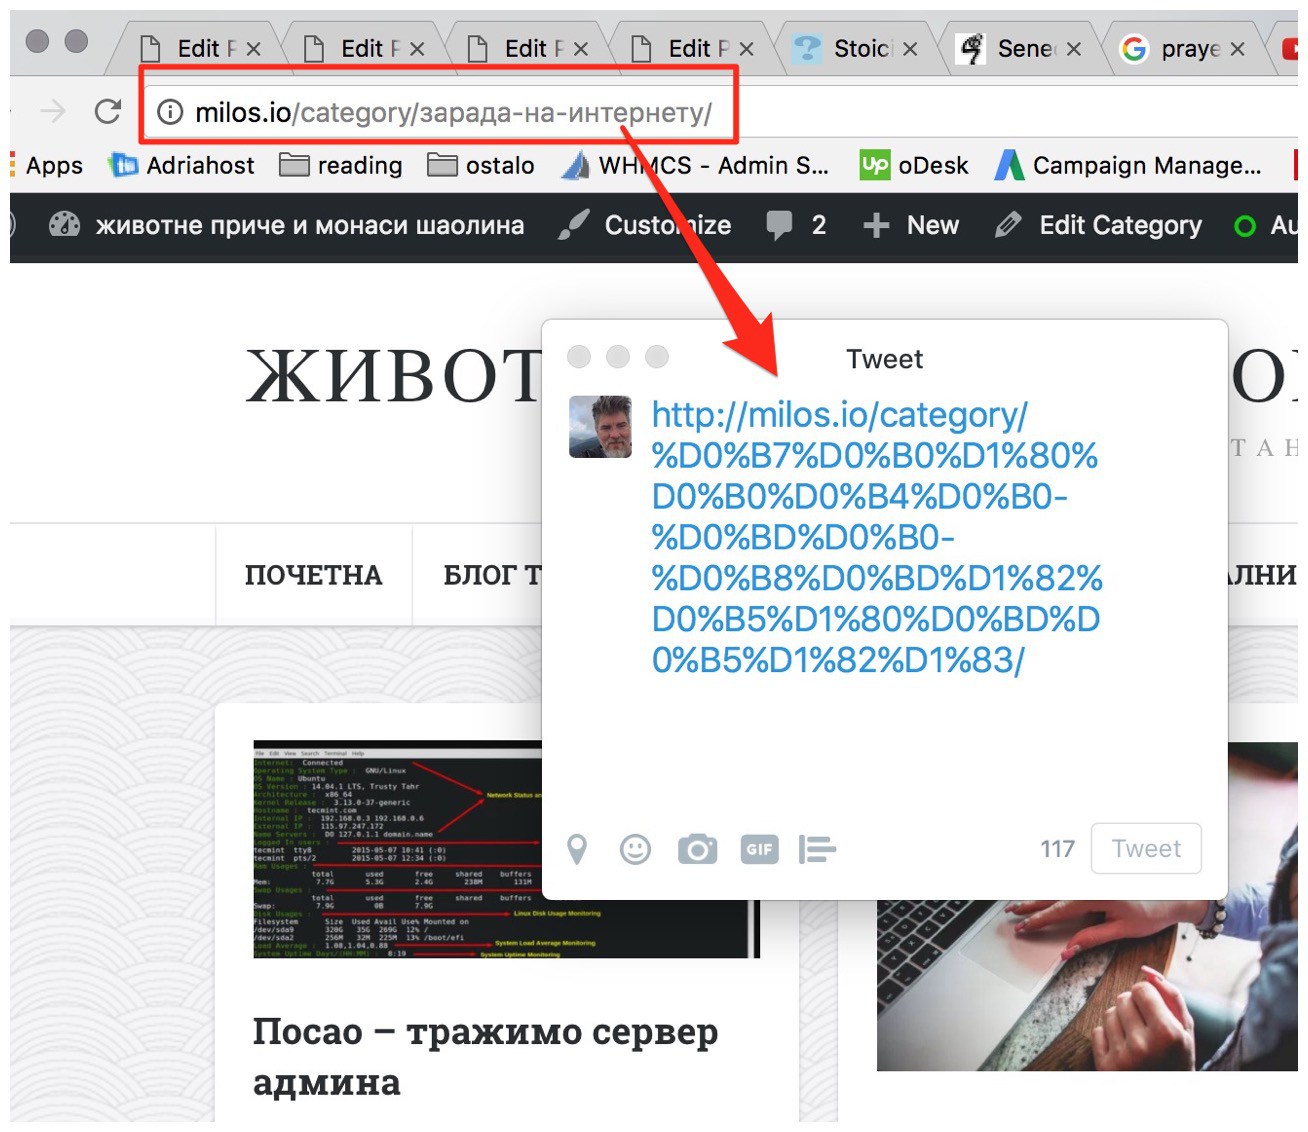
Task: Click the Tweet button
Action: coord(1145,849)
